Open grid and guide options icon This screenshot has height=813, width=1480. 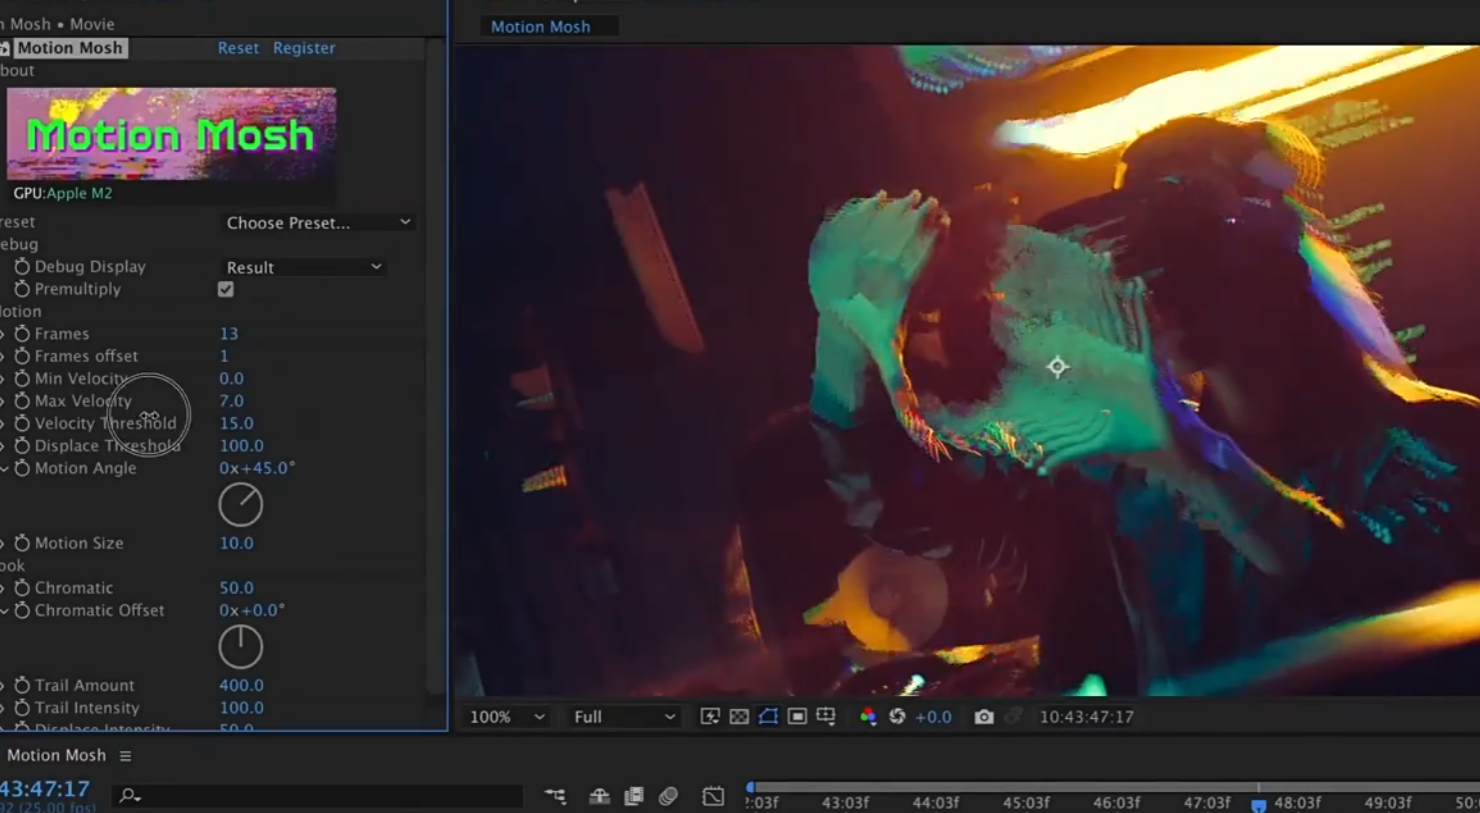[826, 716]
